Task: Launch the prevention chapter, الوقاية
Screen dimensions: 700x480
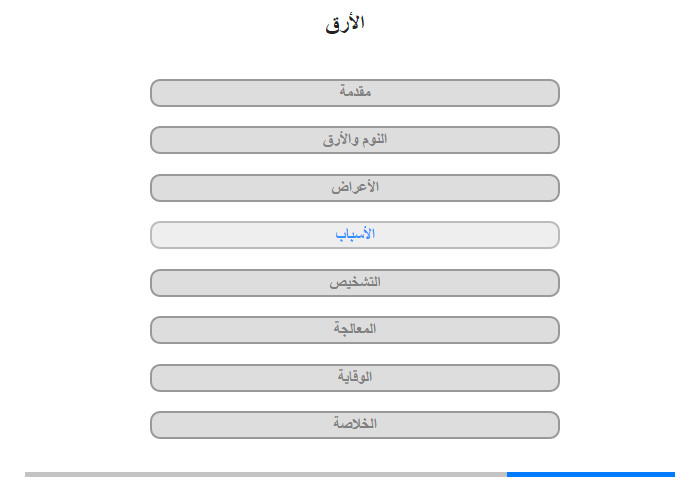Action: pos(355,378)
